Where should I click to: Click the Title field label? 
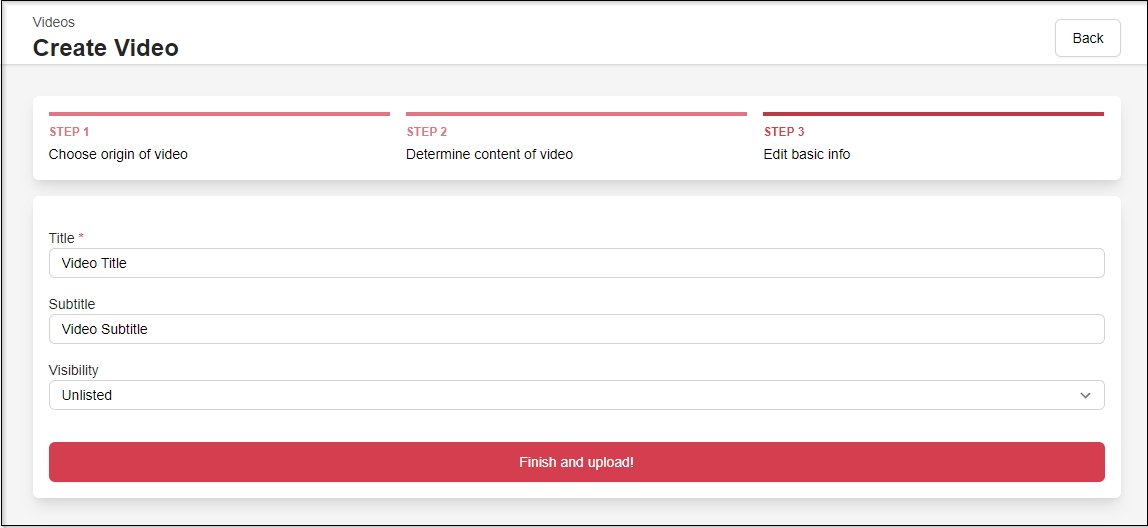click(x=62, y=238)
